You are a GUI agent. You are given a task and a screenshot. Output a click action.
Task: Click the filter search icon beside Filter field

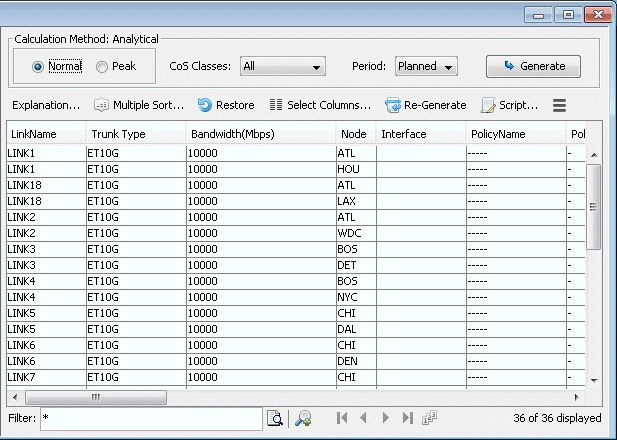point(274,418)
